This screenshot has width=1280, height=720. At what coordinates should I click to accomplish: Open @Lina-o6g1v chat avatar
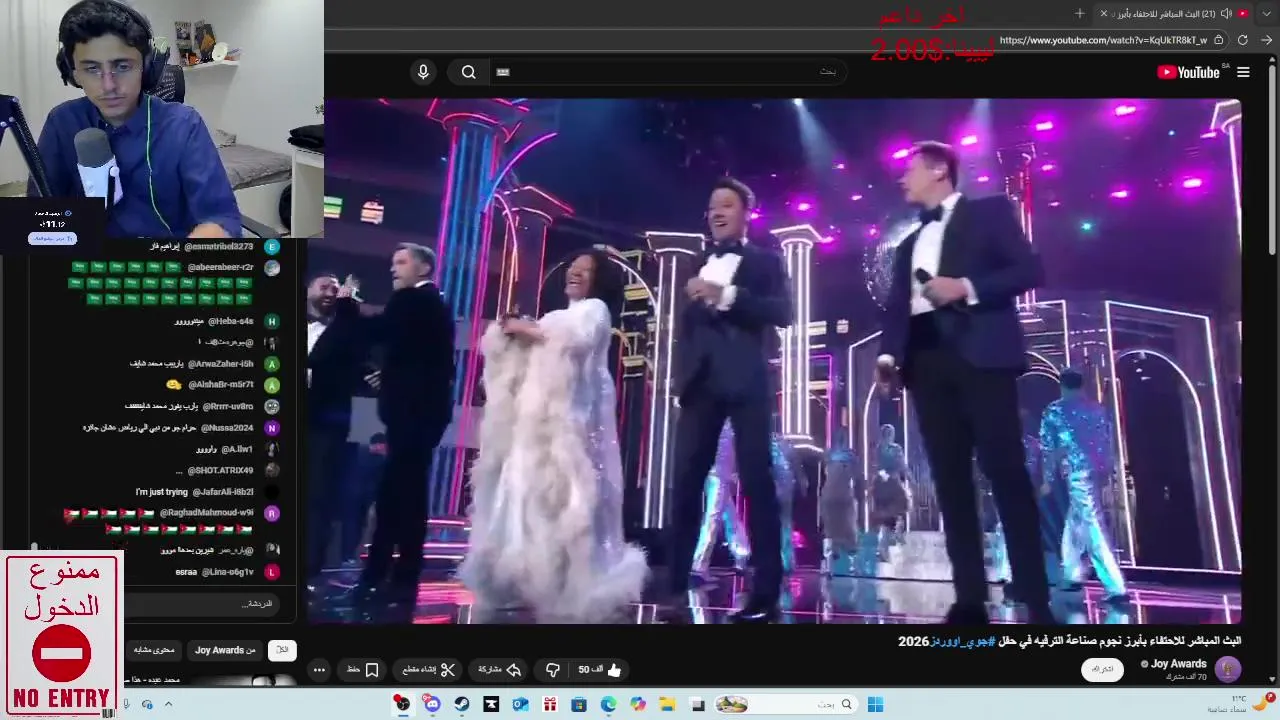272,572
